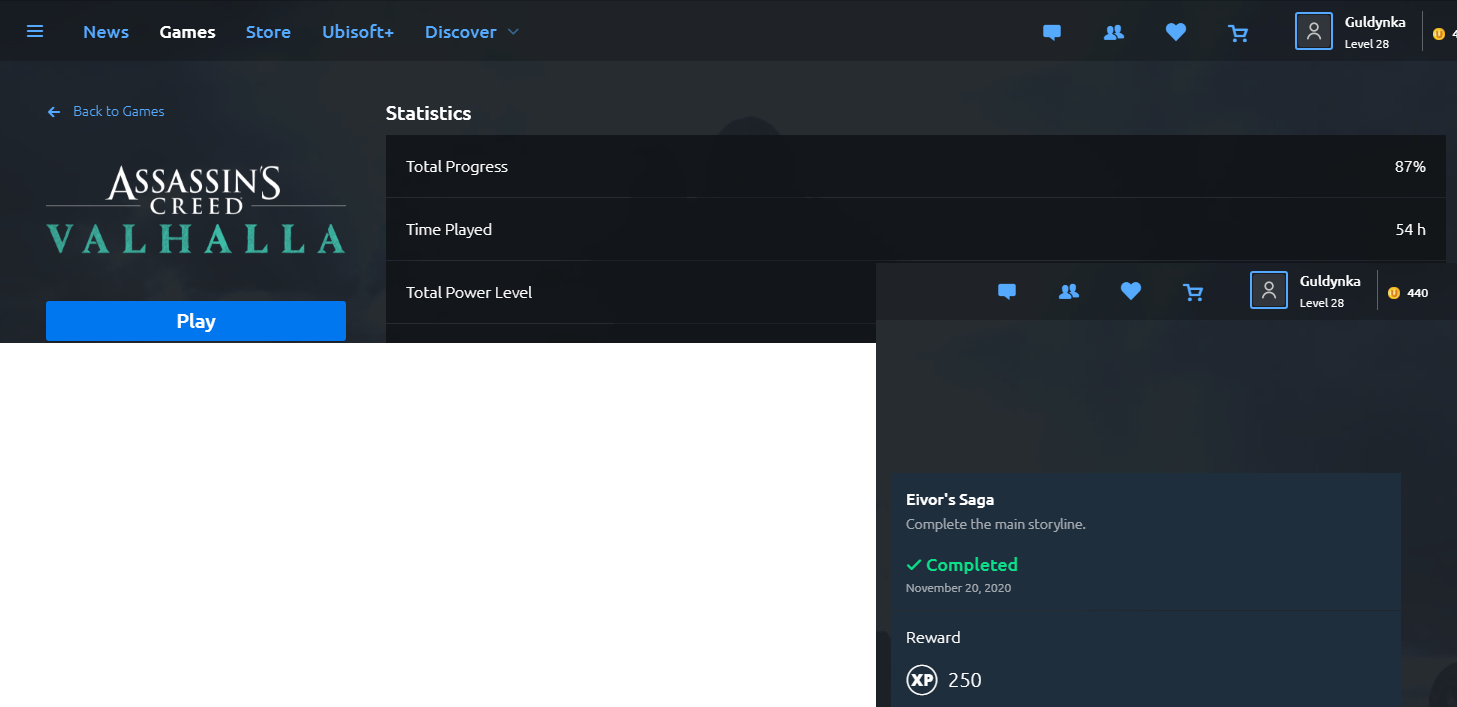Click Level 28 in overlay bar
The height and width of the screenshot is (707, 1457).
click(x=1322, y=303)
